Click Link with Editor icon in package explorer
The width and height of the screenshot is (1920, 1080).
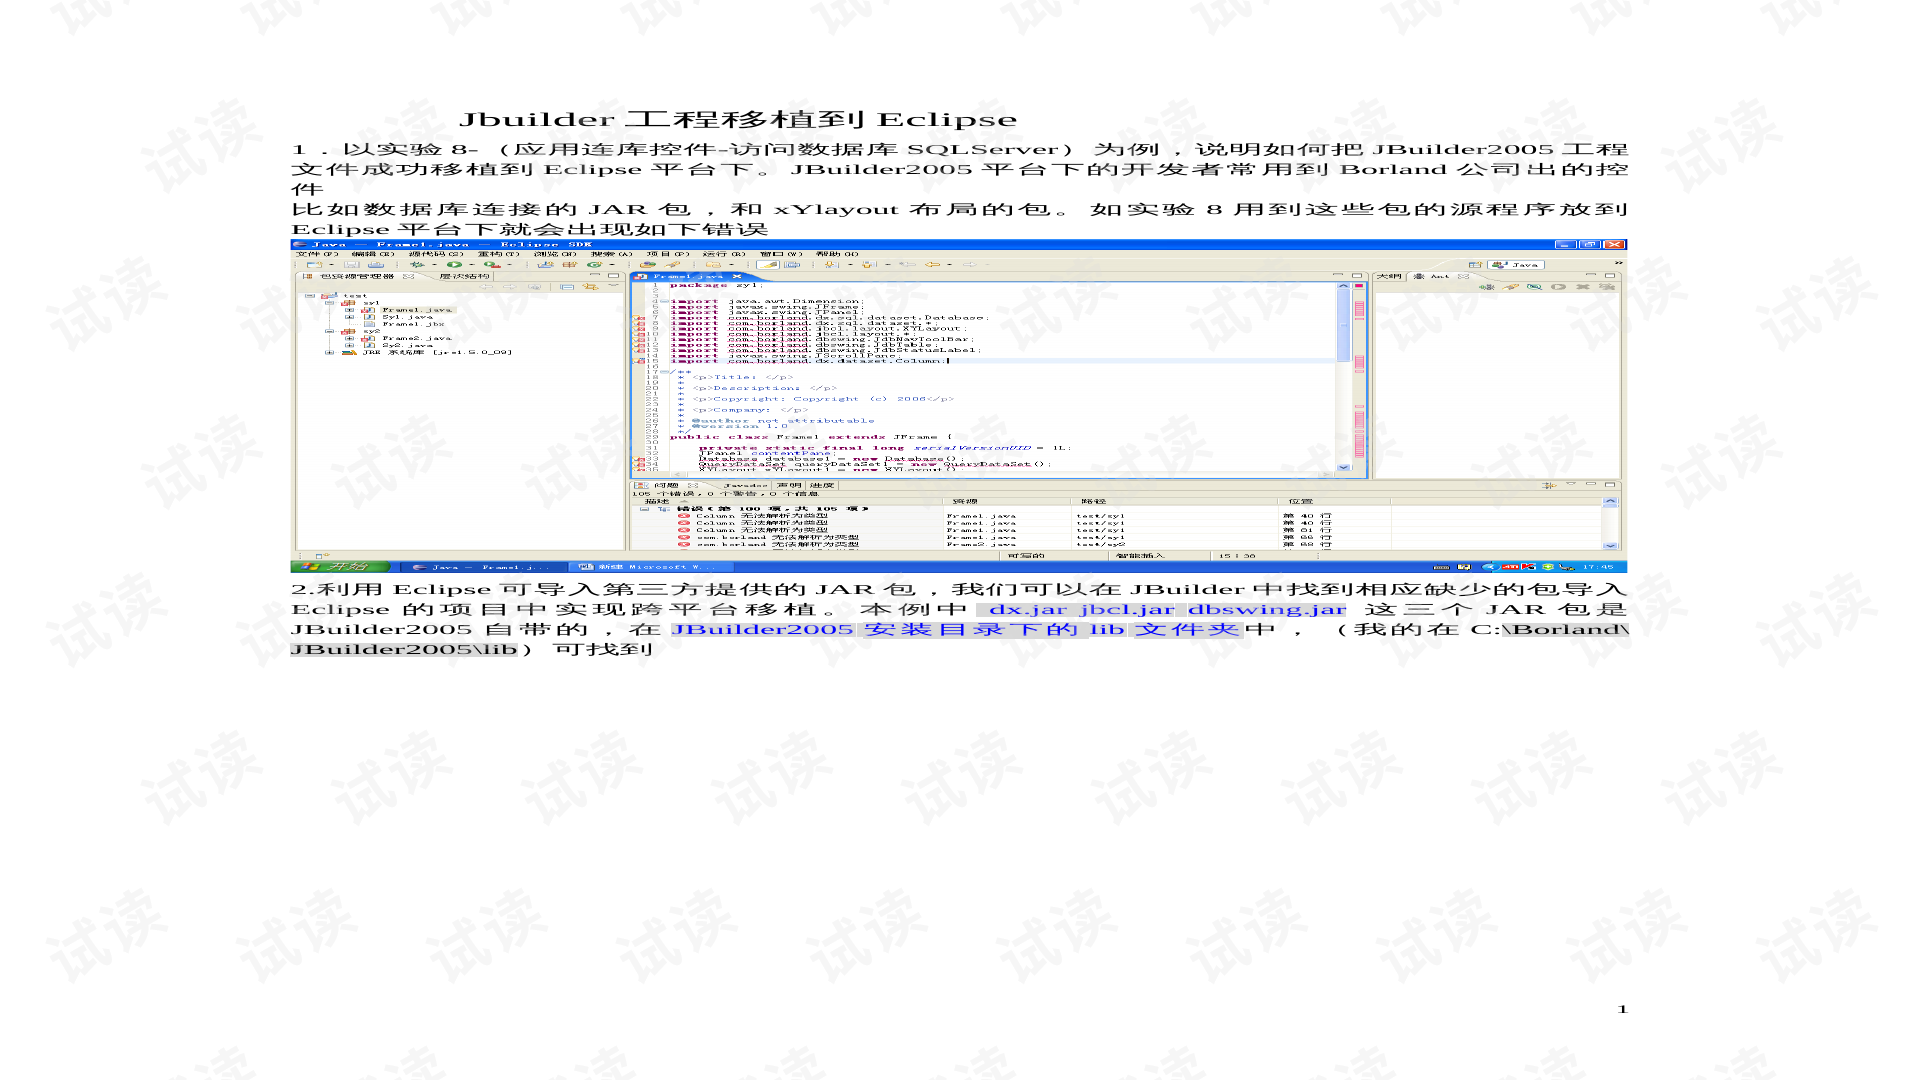pyautogui.click(x=590, y=286)
